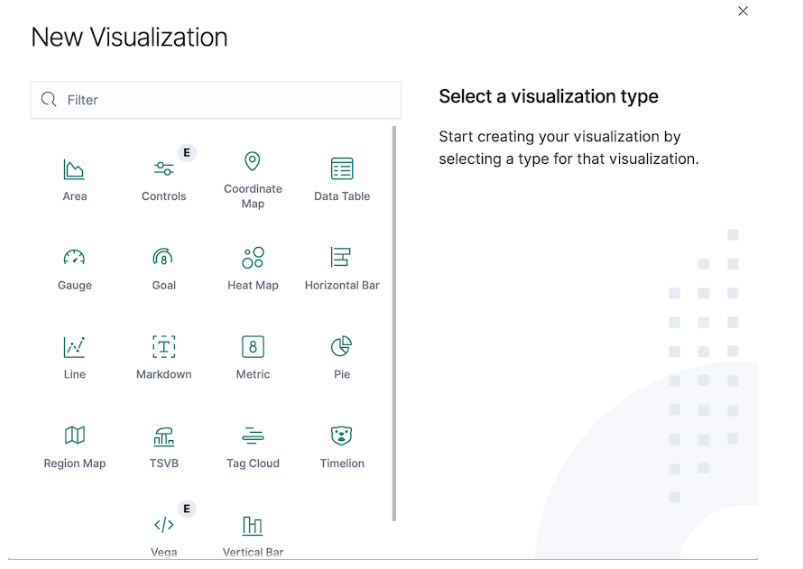Choose the Gauge visualization icon
Viewport: 803px width, 569px height.
point(74,257)
